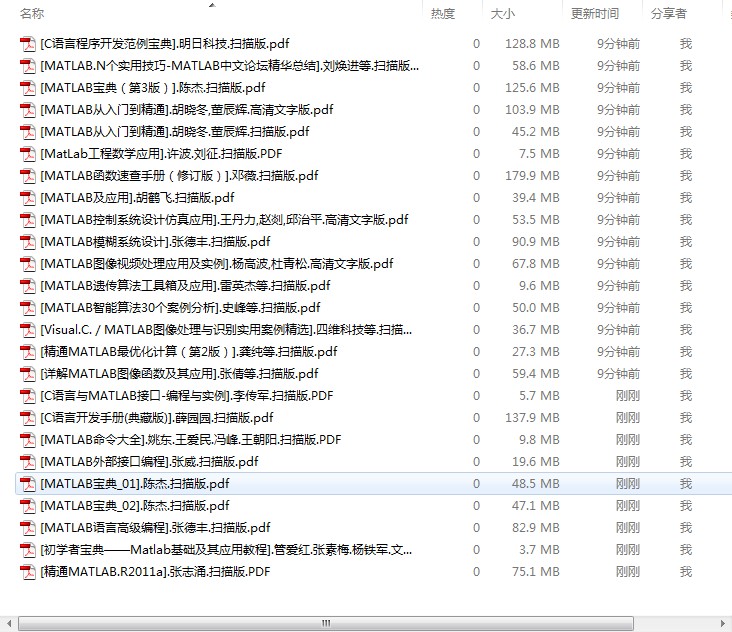The height and width of the screenshot is (632, 732).
Task: Select file name [MATLAB及应用].胡鹤飞.扫描版.pdf
Action: (x=137, y=198)
